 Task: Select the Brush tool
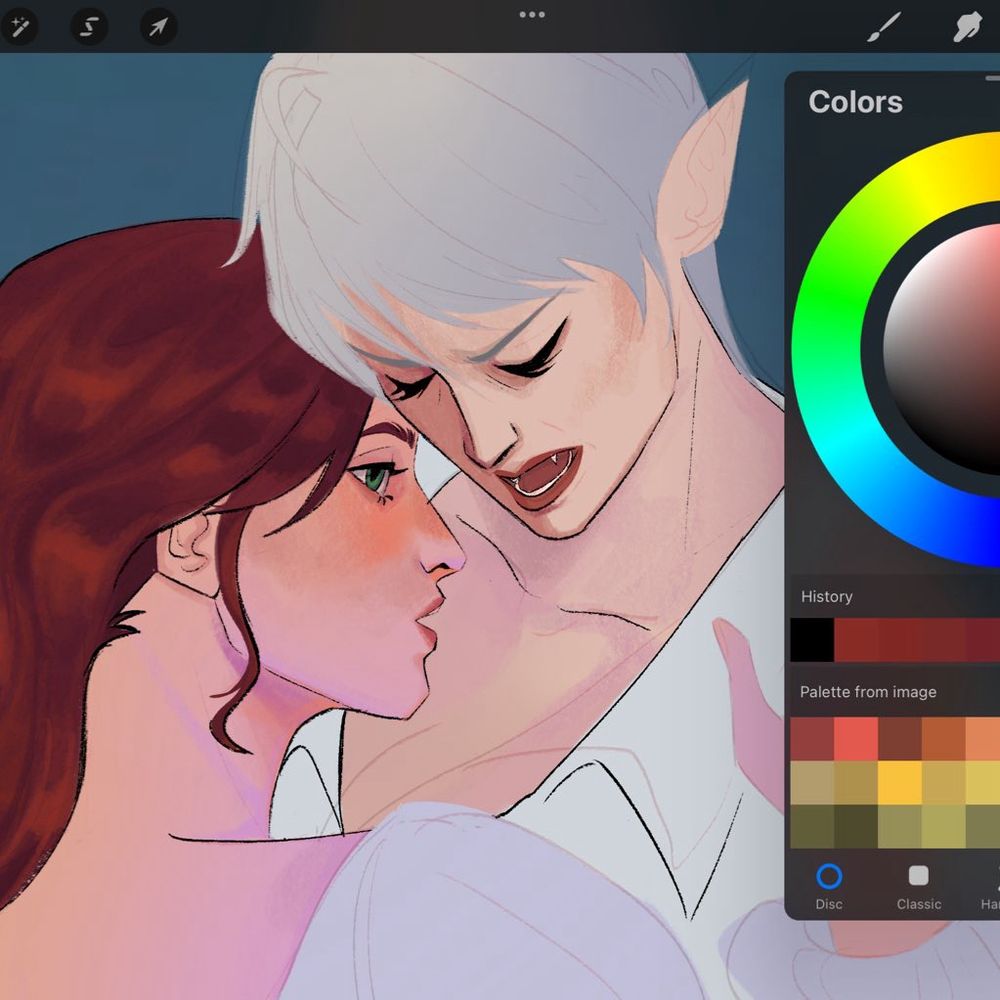[x=884, y=27]
